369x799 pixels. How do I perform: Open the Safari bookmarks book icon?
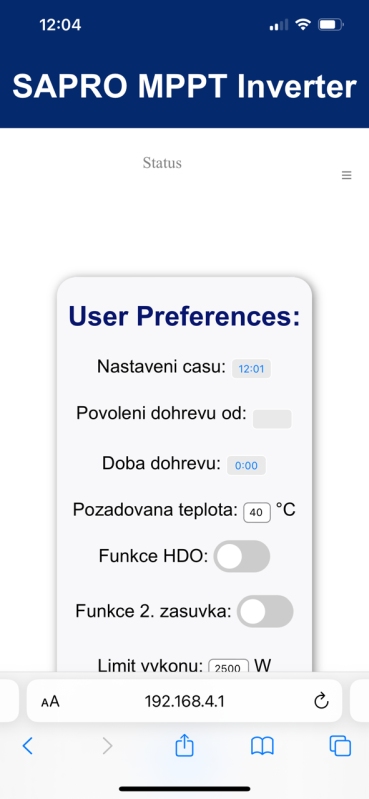262,746
